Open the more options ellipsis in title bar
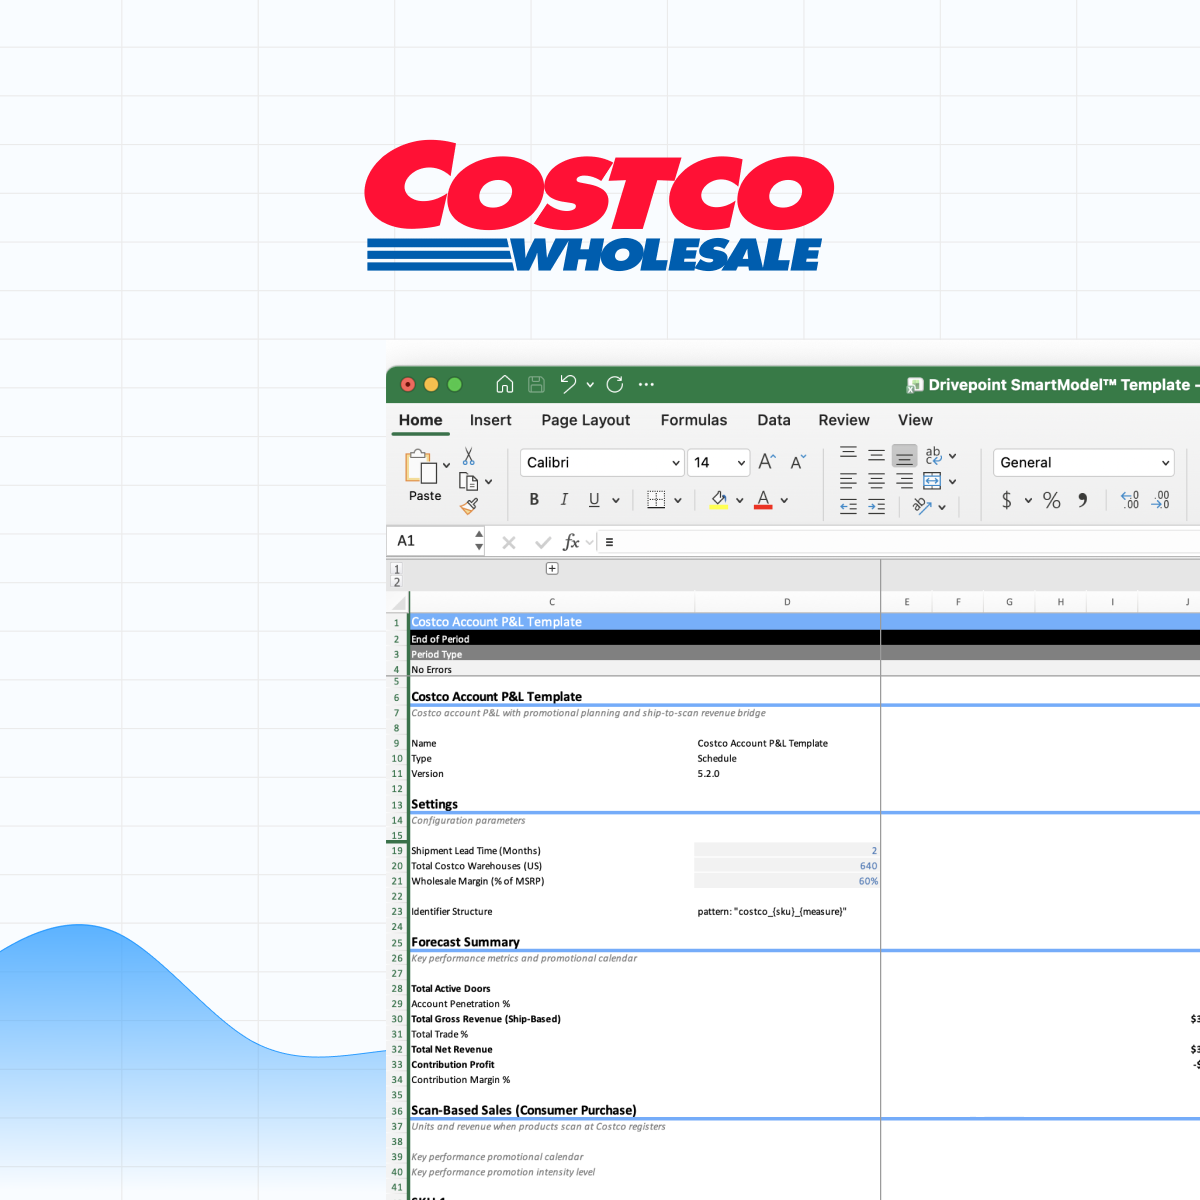Screen dimensions: 1200x1200 [646, 384]
